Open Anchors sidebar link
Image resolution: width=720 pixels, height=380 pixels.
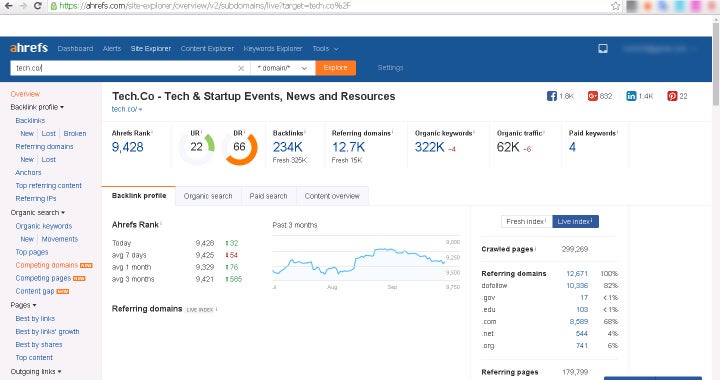(x=28, y=173)
